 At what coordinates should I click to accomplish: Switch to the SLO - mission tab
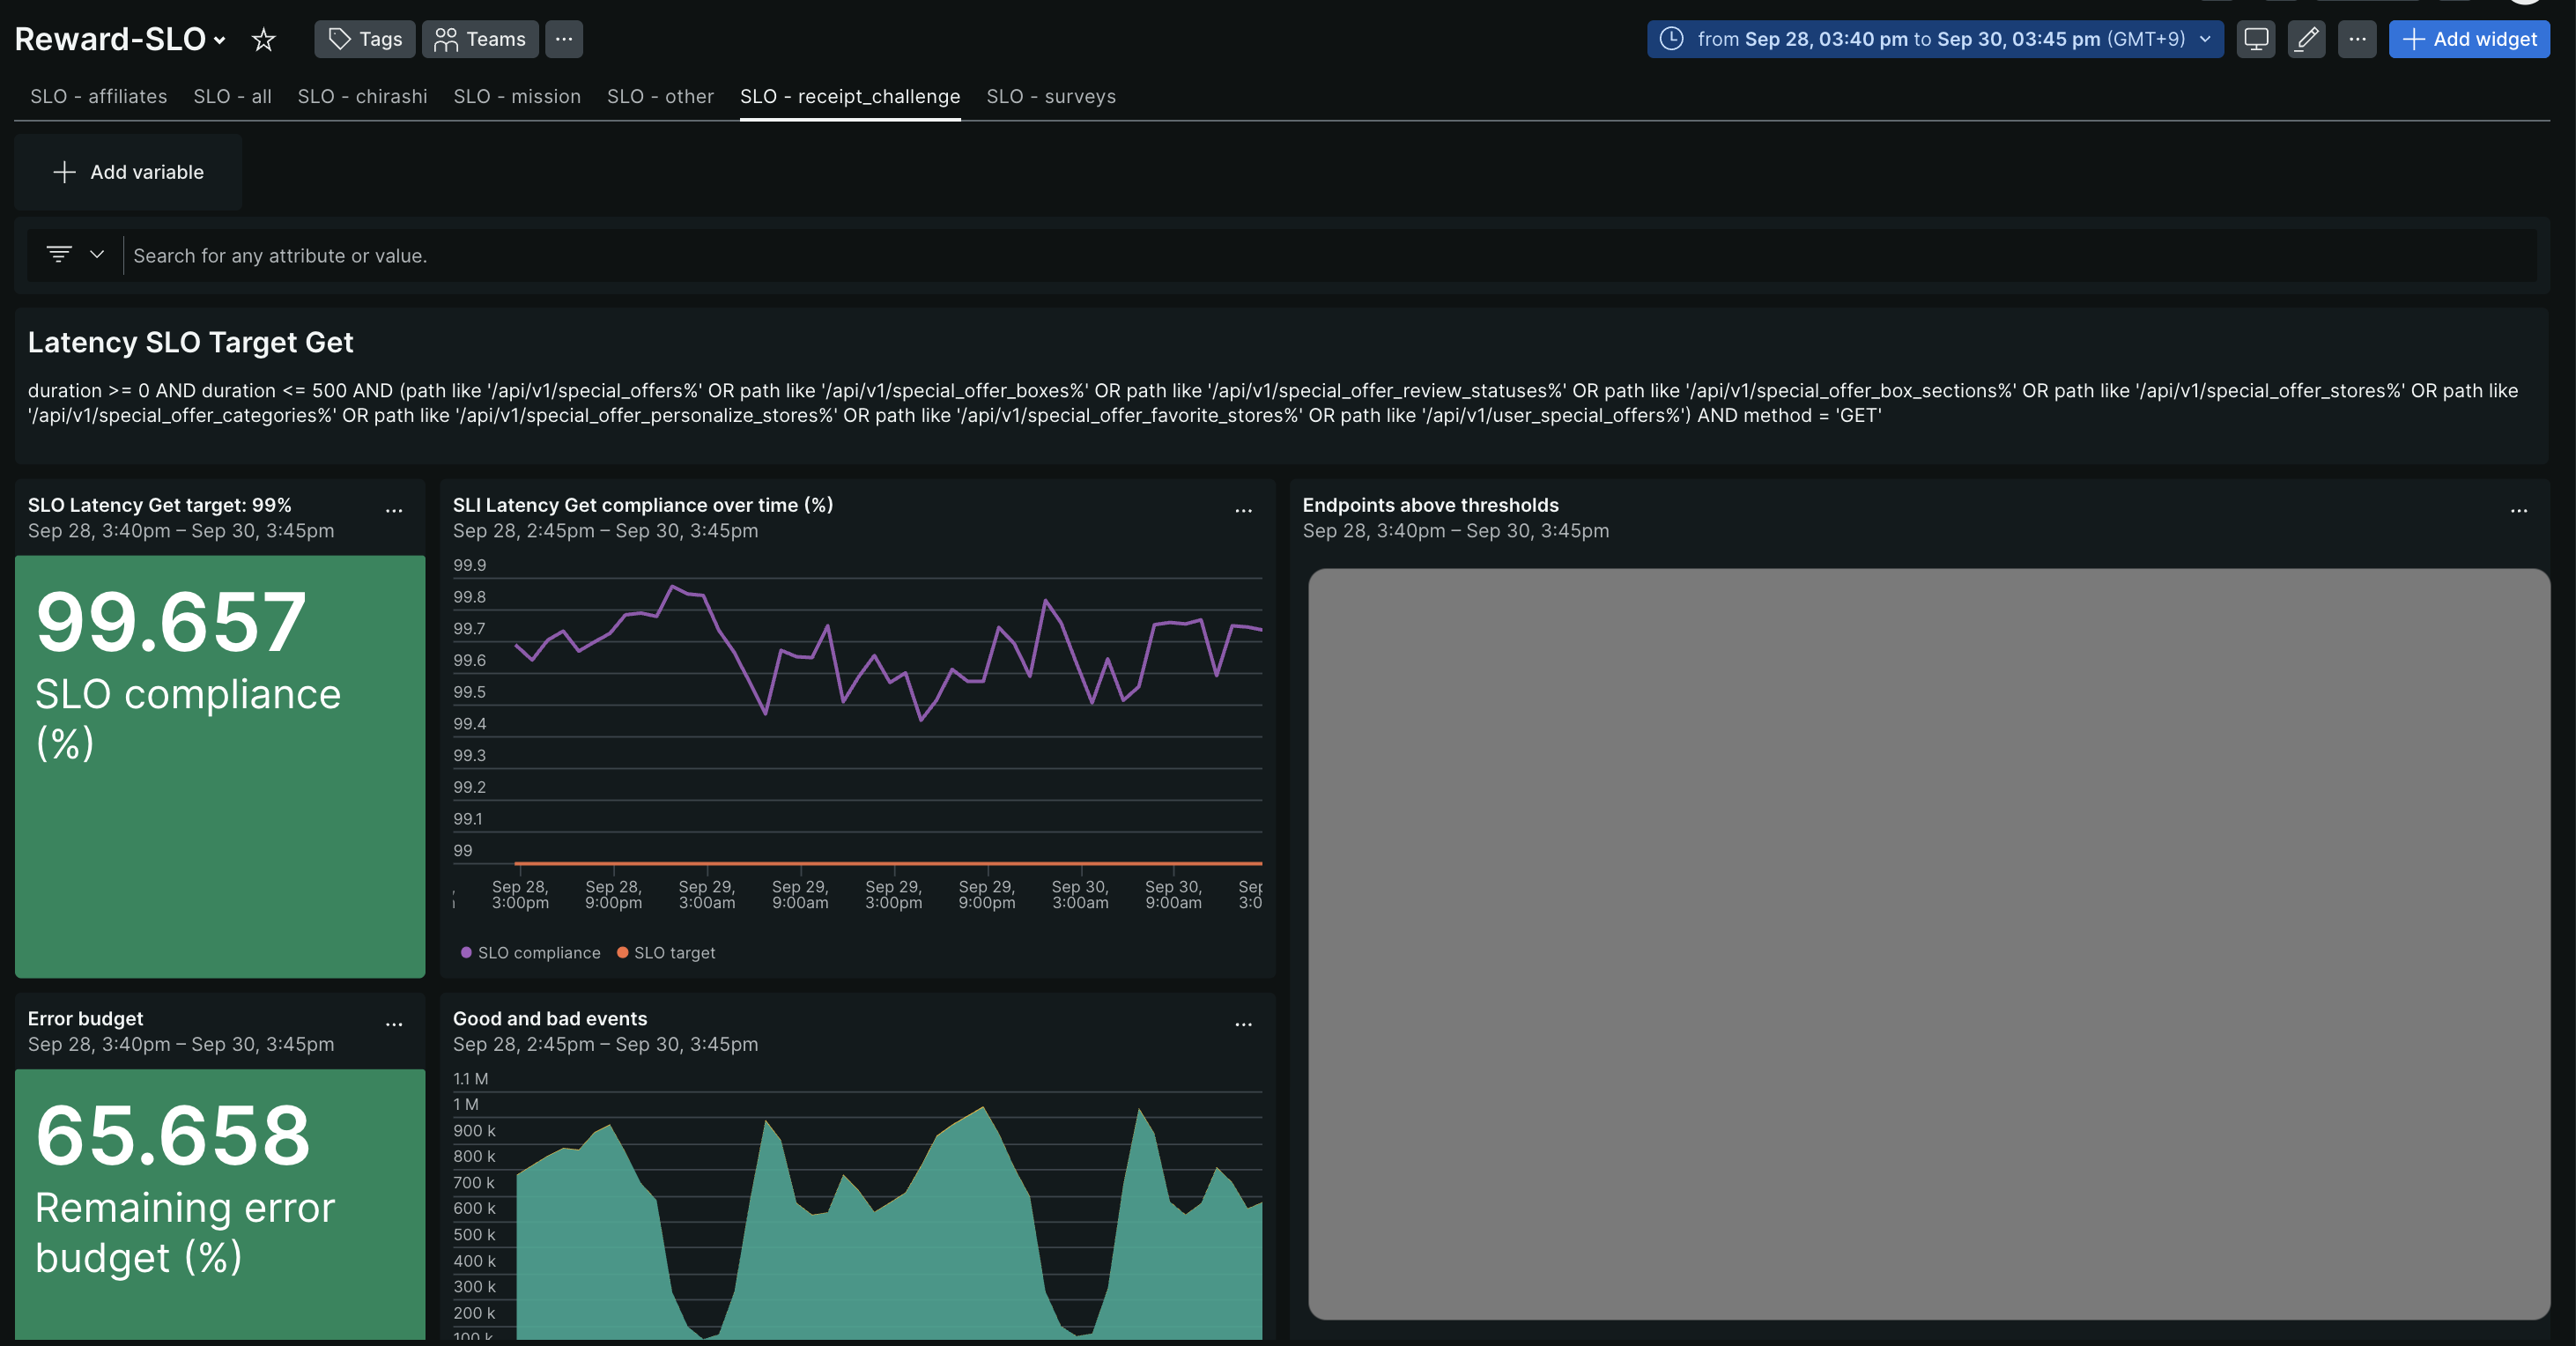516,96
